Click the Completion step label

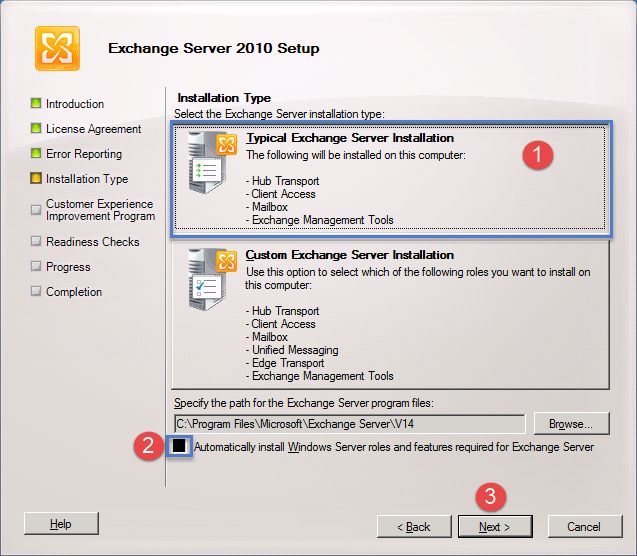[74, 292]
